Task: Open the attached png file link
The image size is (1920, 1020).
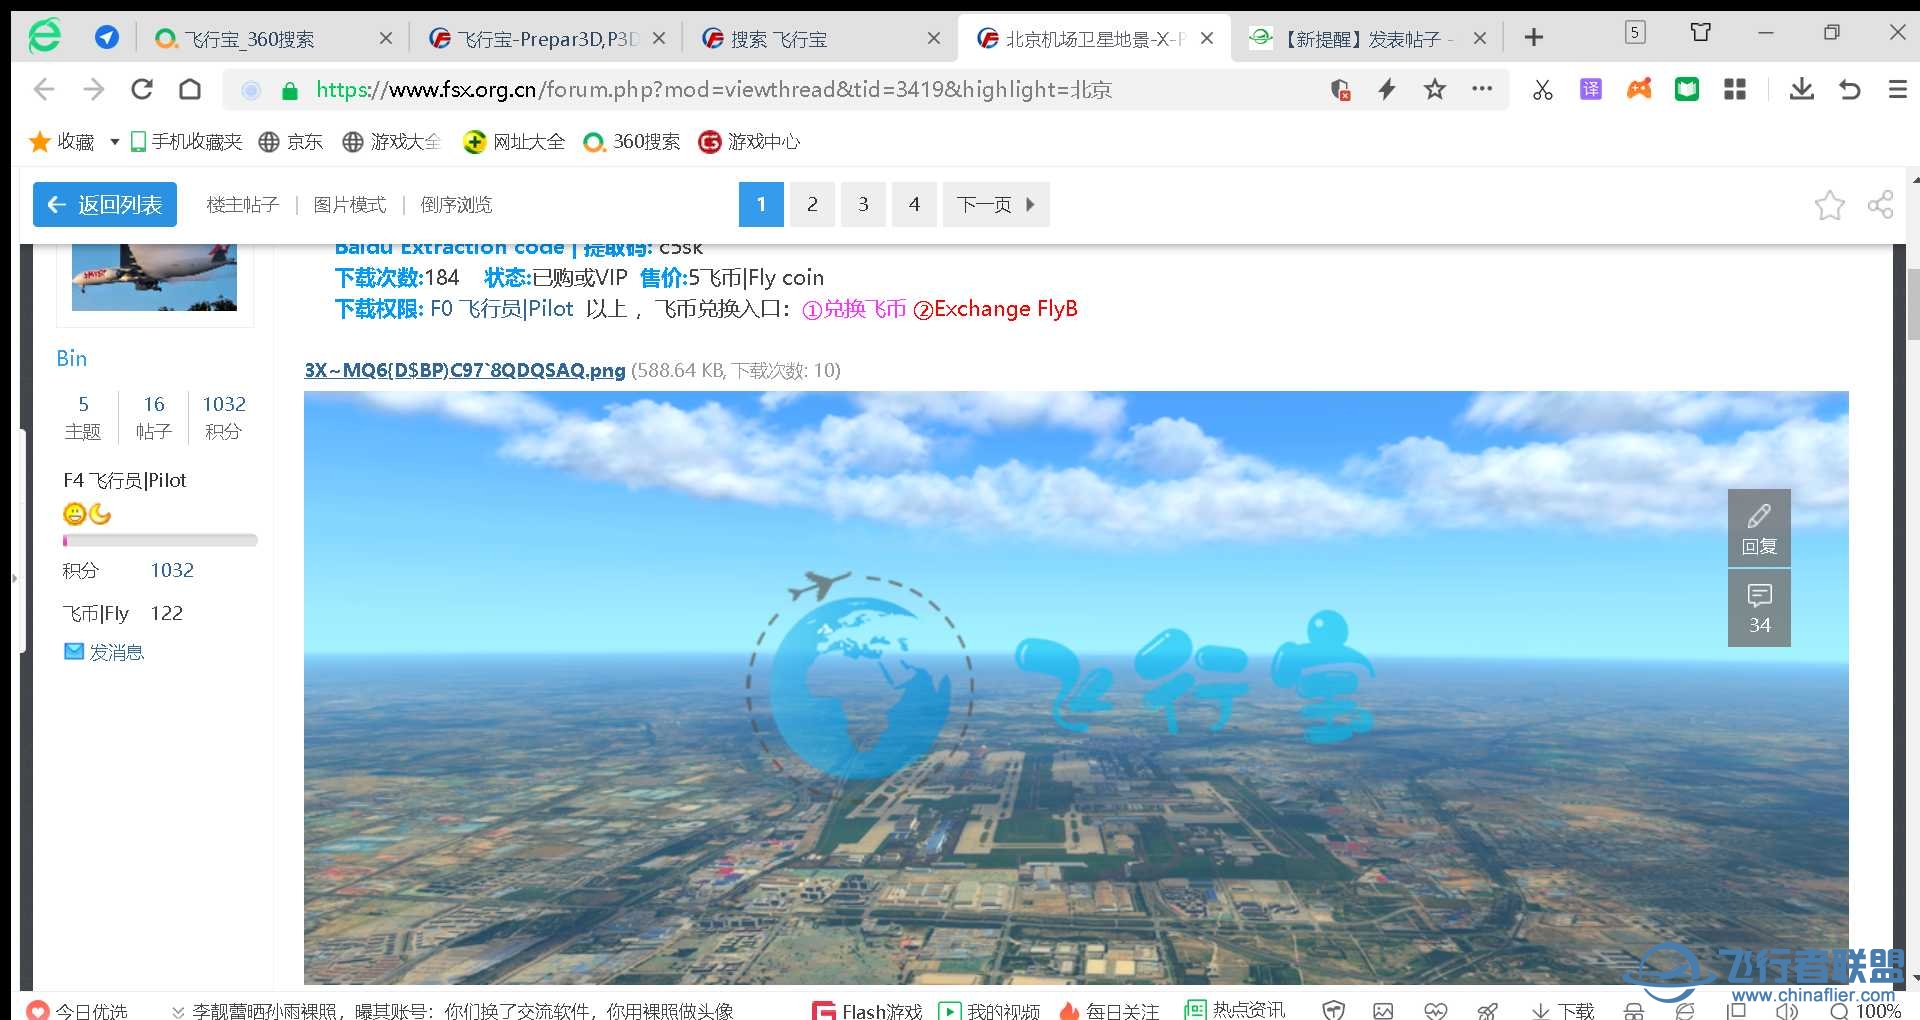Action: 465,370
